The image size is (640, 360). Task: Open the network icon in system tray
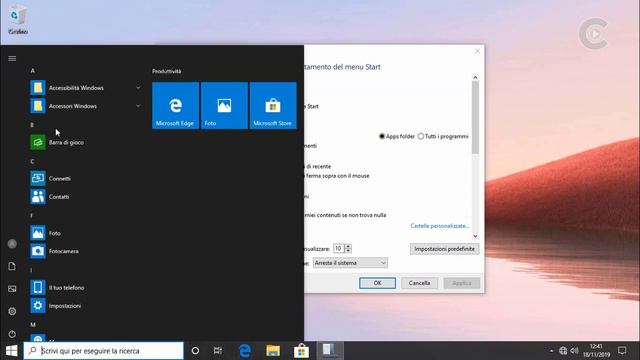point(563,351)
